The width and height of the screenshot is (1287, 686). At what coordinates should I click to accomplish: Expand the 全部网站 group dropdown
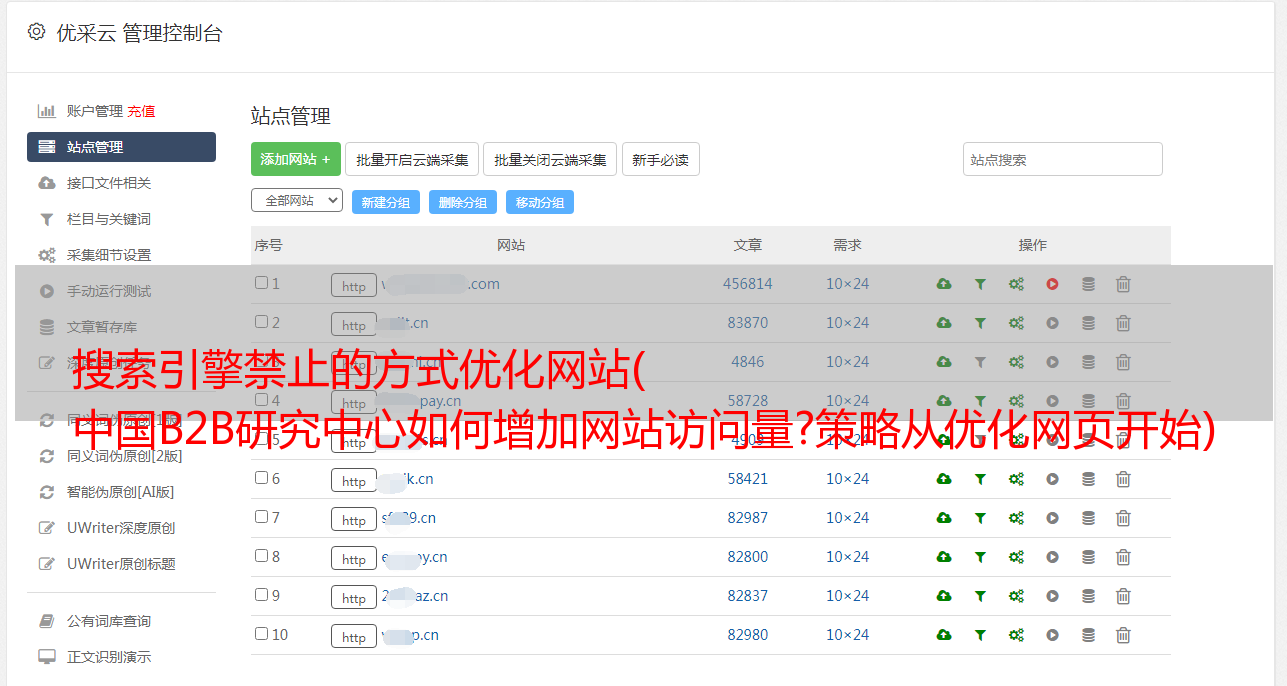tap(297, 200)
